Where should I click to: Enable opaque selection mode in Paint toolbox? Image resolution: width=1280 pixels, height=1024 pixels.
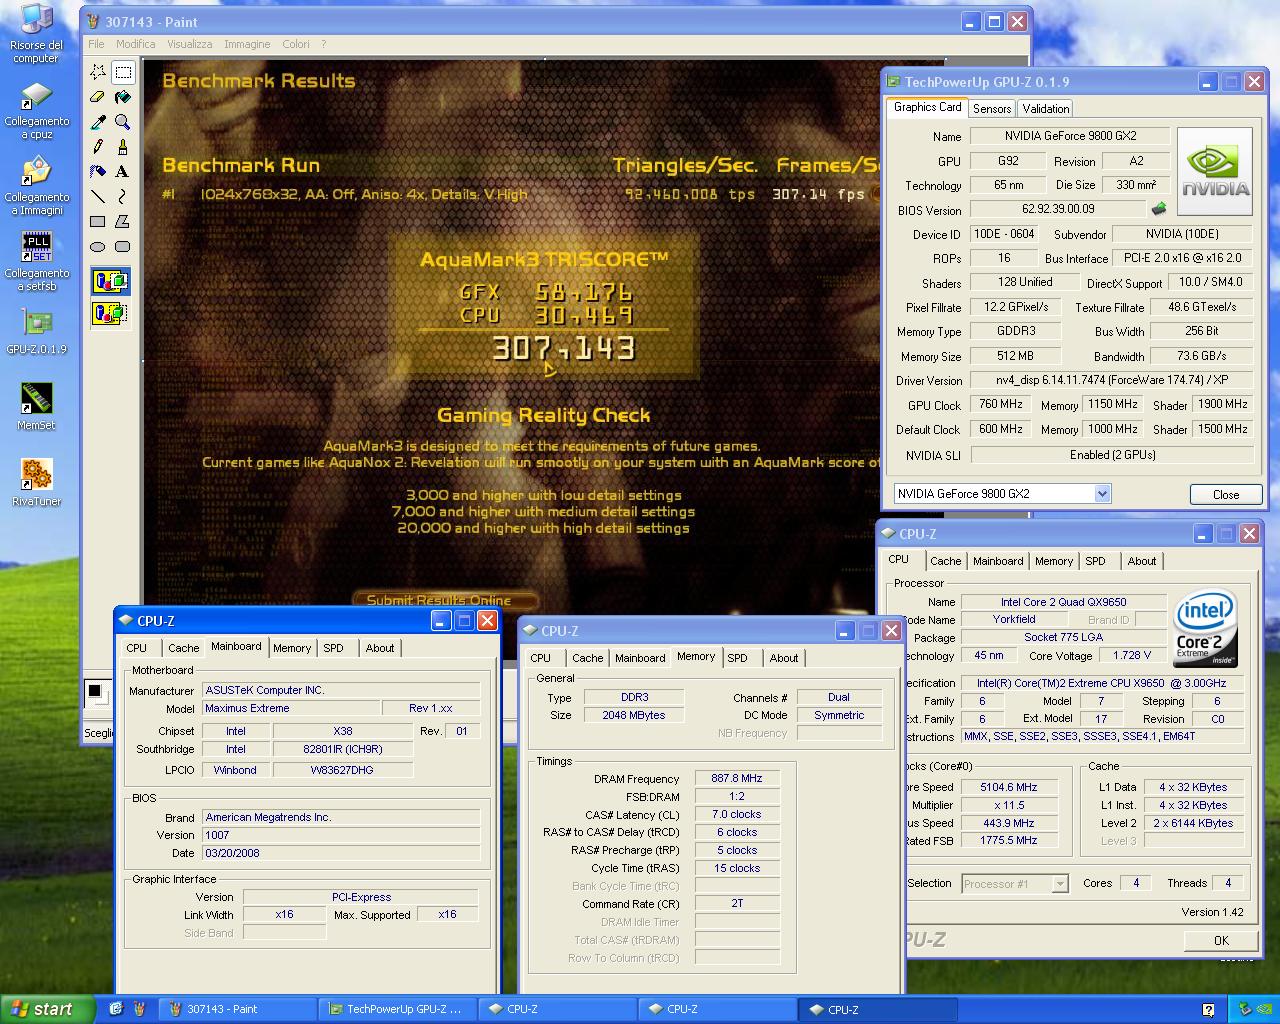pos(111,281)
